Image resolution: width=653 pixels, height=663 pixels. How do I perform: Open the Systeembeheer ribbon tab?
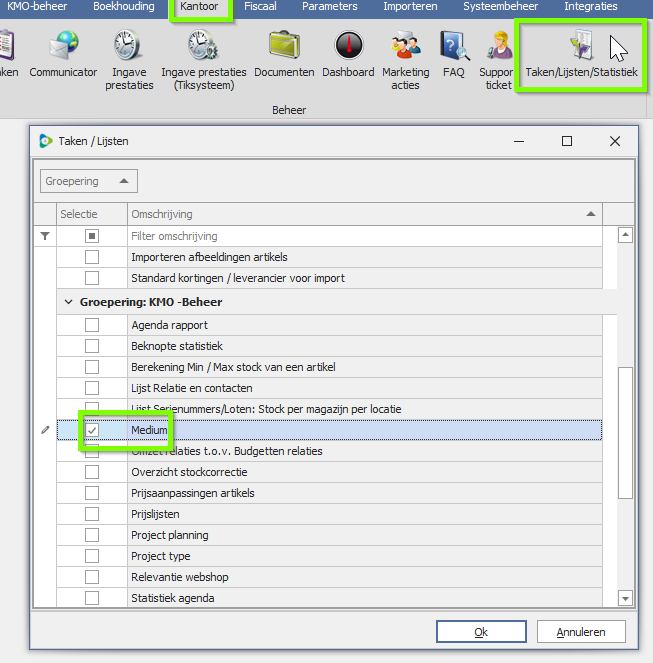coord(500,6)
